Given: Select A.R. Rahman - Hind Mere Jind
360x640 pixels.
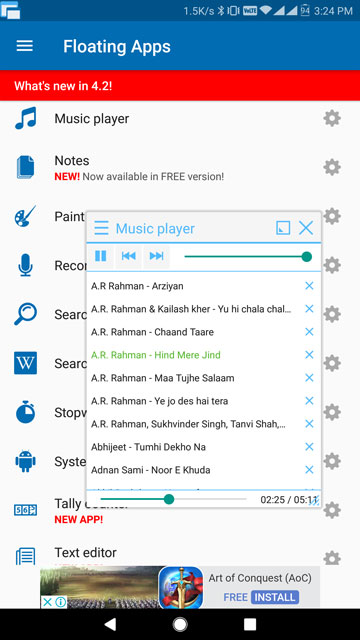Looking at the screenshot, I should click(156, 355).
